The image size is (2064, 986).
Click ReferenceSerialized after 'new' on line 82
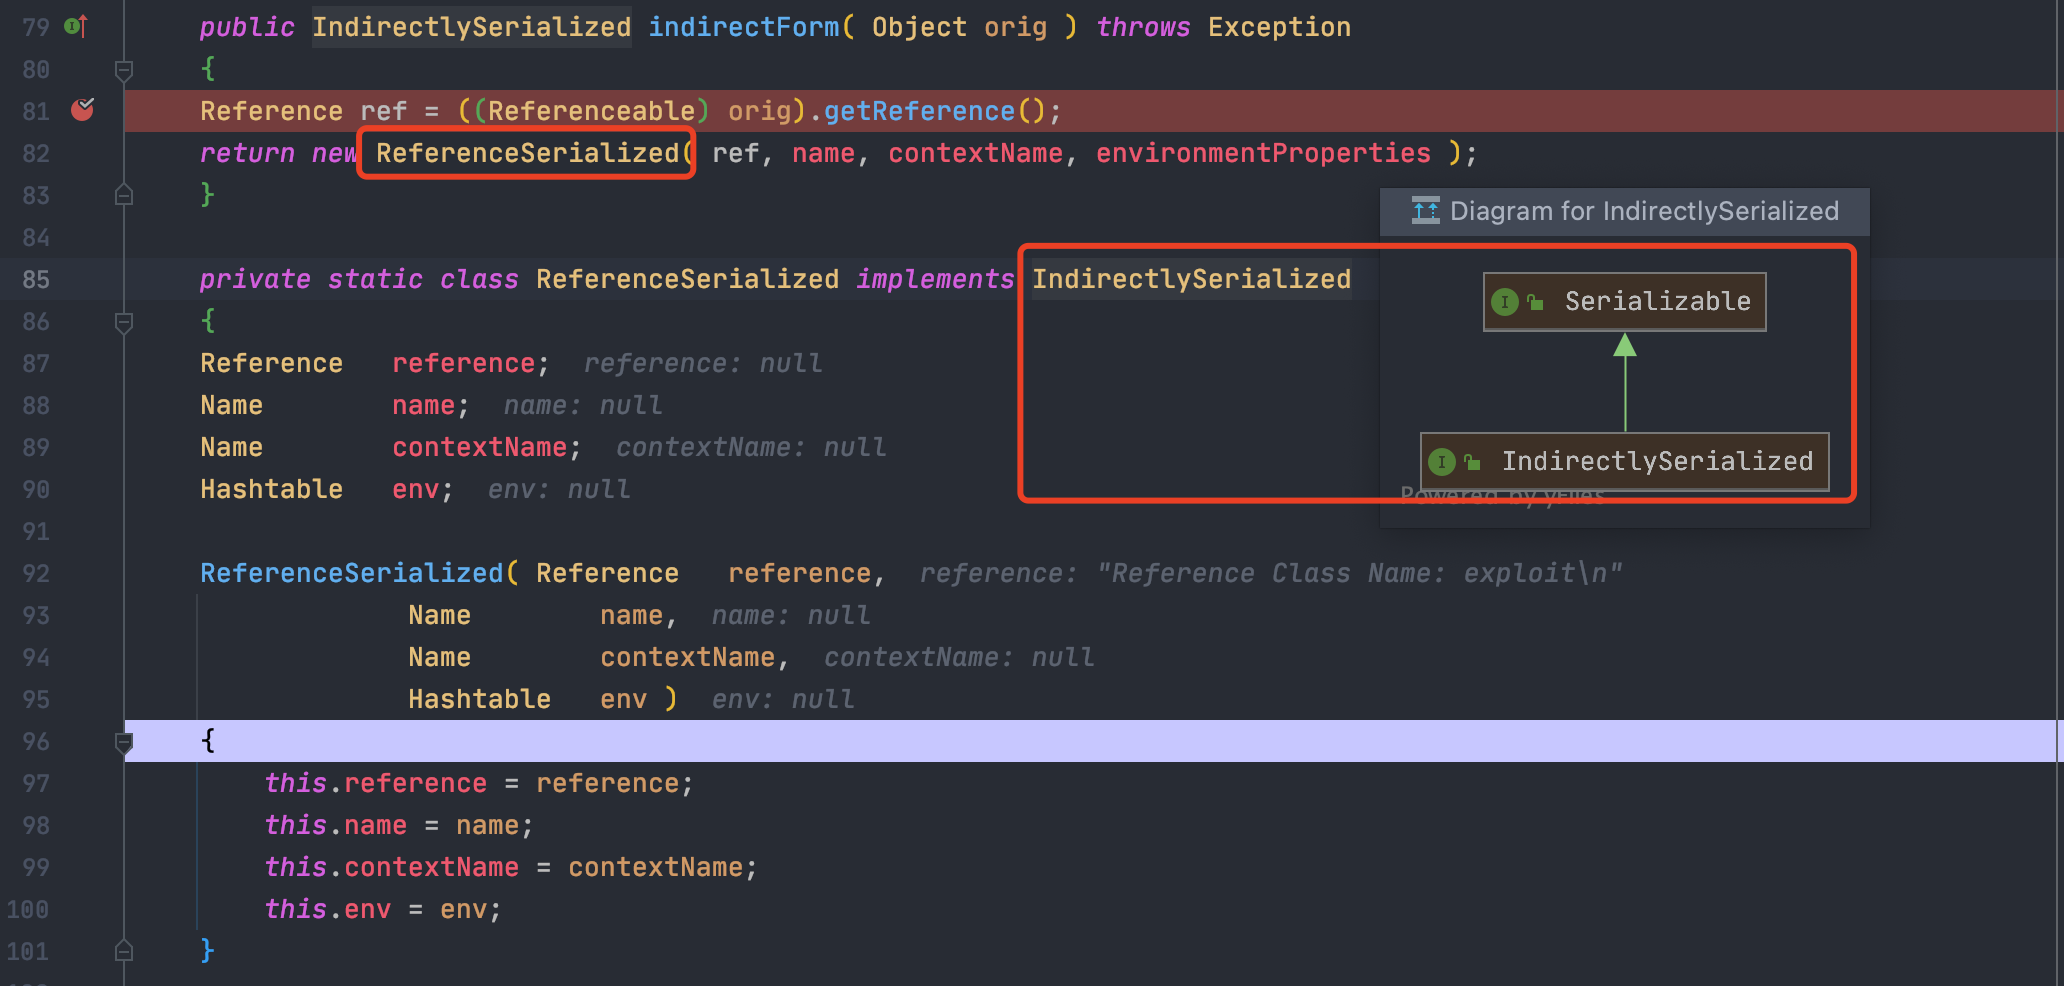[x=527, y=153]
